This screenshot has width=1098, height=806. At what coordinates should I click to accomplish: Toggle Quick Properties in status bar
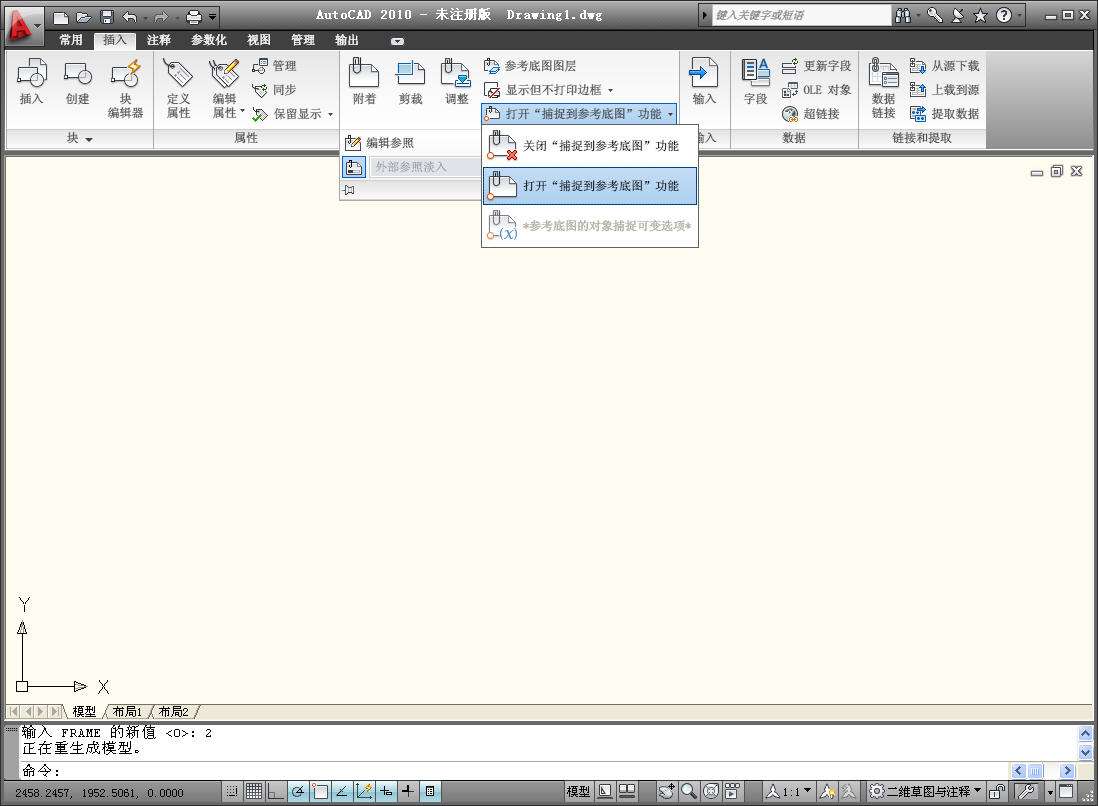coord(430,791)
